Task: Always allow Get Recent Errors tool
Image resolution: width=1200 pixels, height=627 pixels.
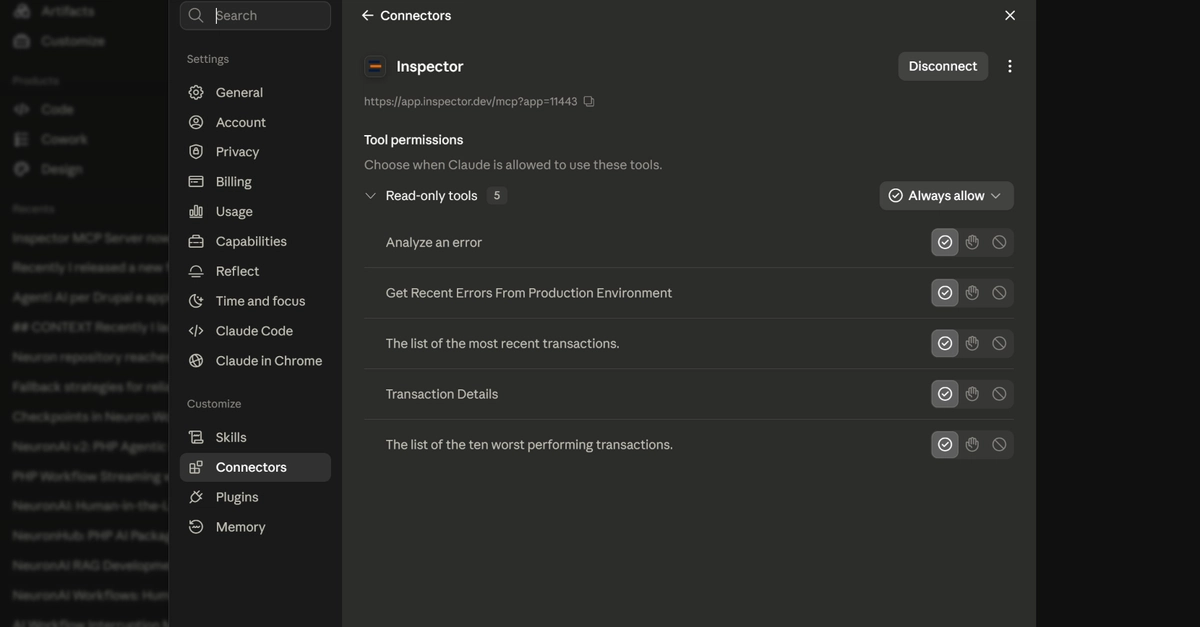Action: click(945, 293)
